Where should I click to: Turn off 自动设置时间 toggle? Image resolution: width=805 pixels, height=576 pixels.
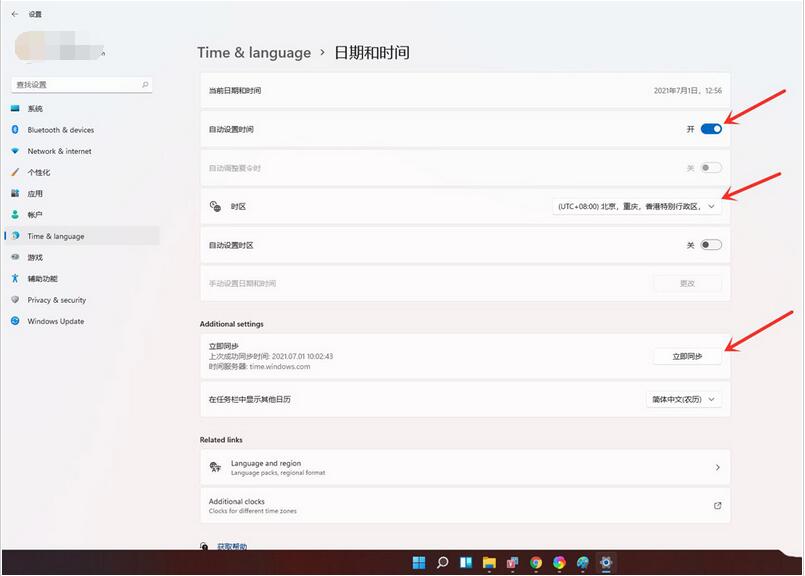tap(711, 129)
